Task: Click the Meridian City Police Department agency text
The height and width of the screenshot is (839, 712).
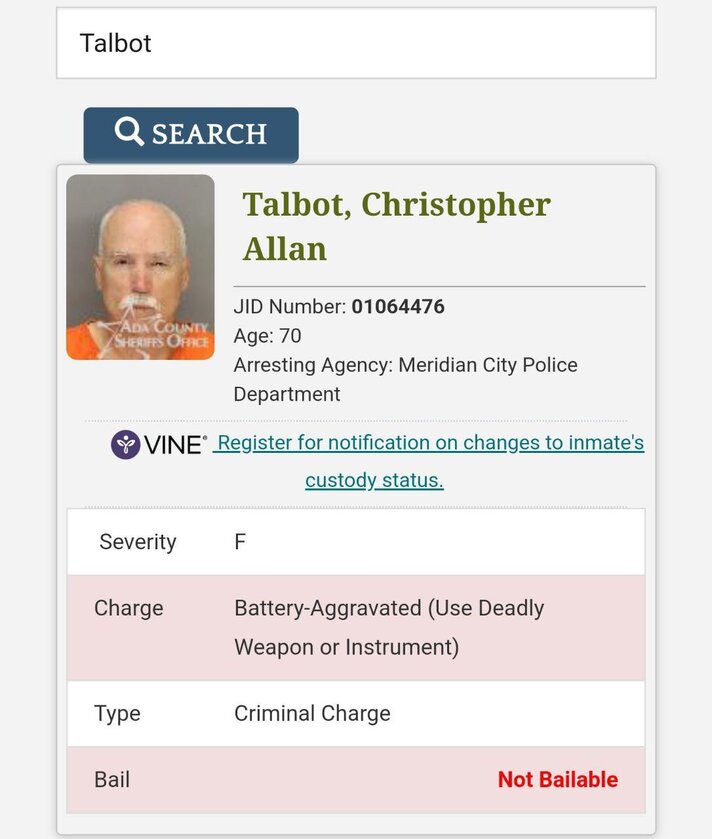Action: point(405,379)
